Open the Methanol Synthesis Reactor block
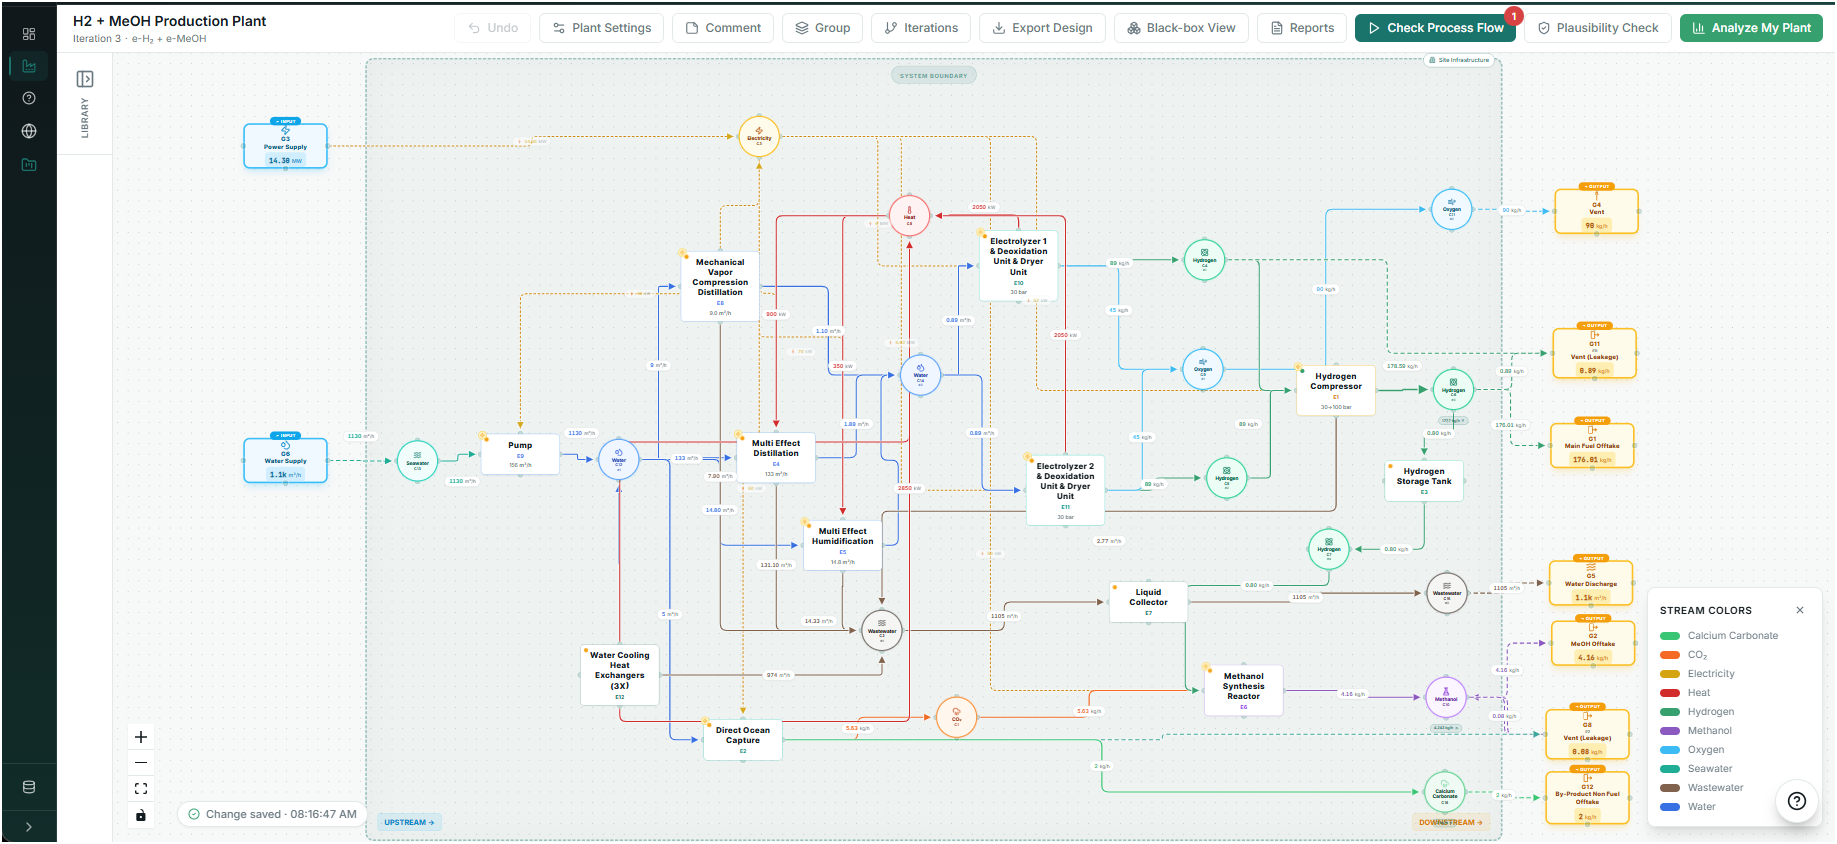1837x844 pixels. tap(1243, 690)
